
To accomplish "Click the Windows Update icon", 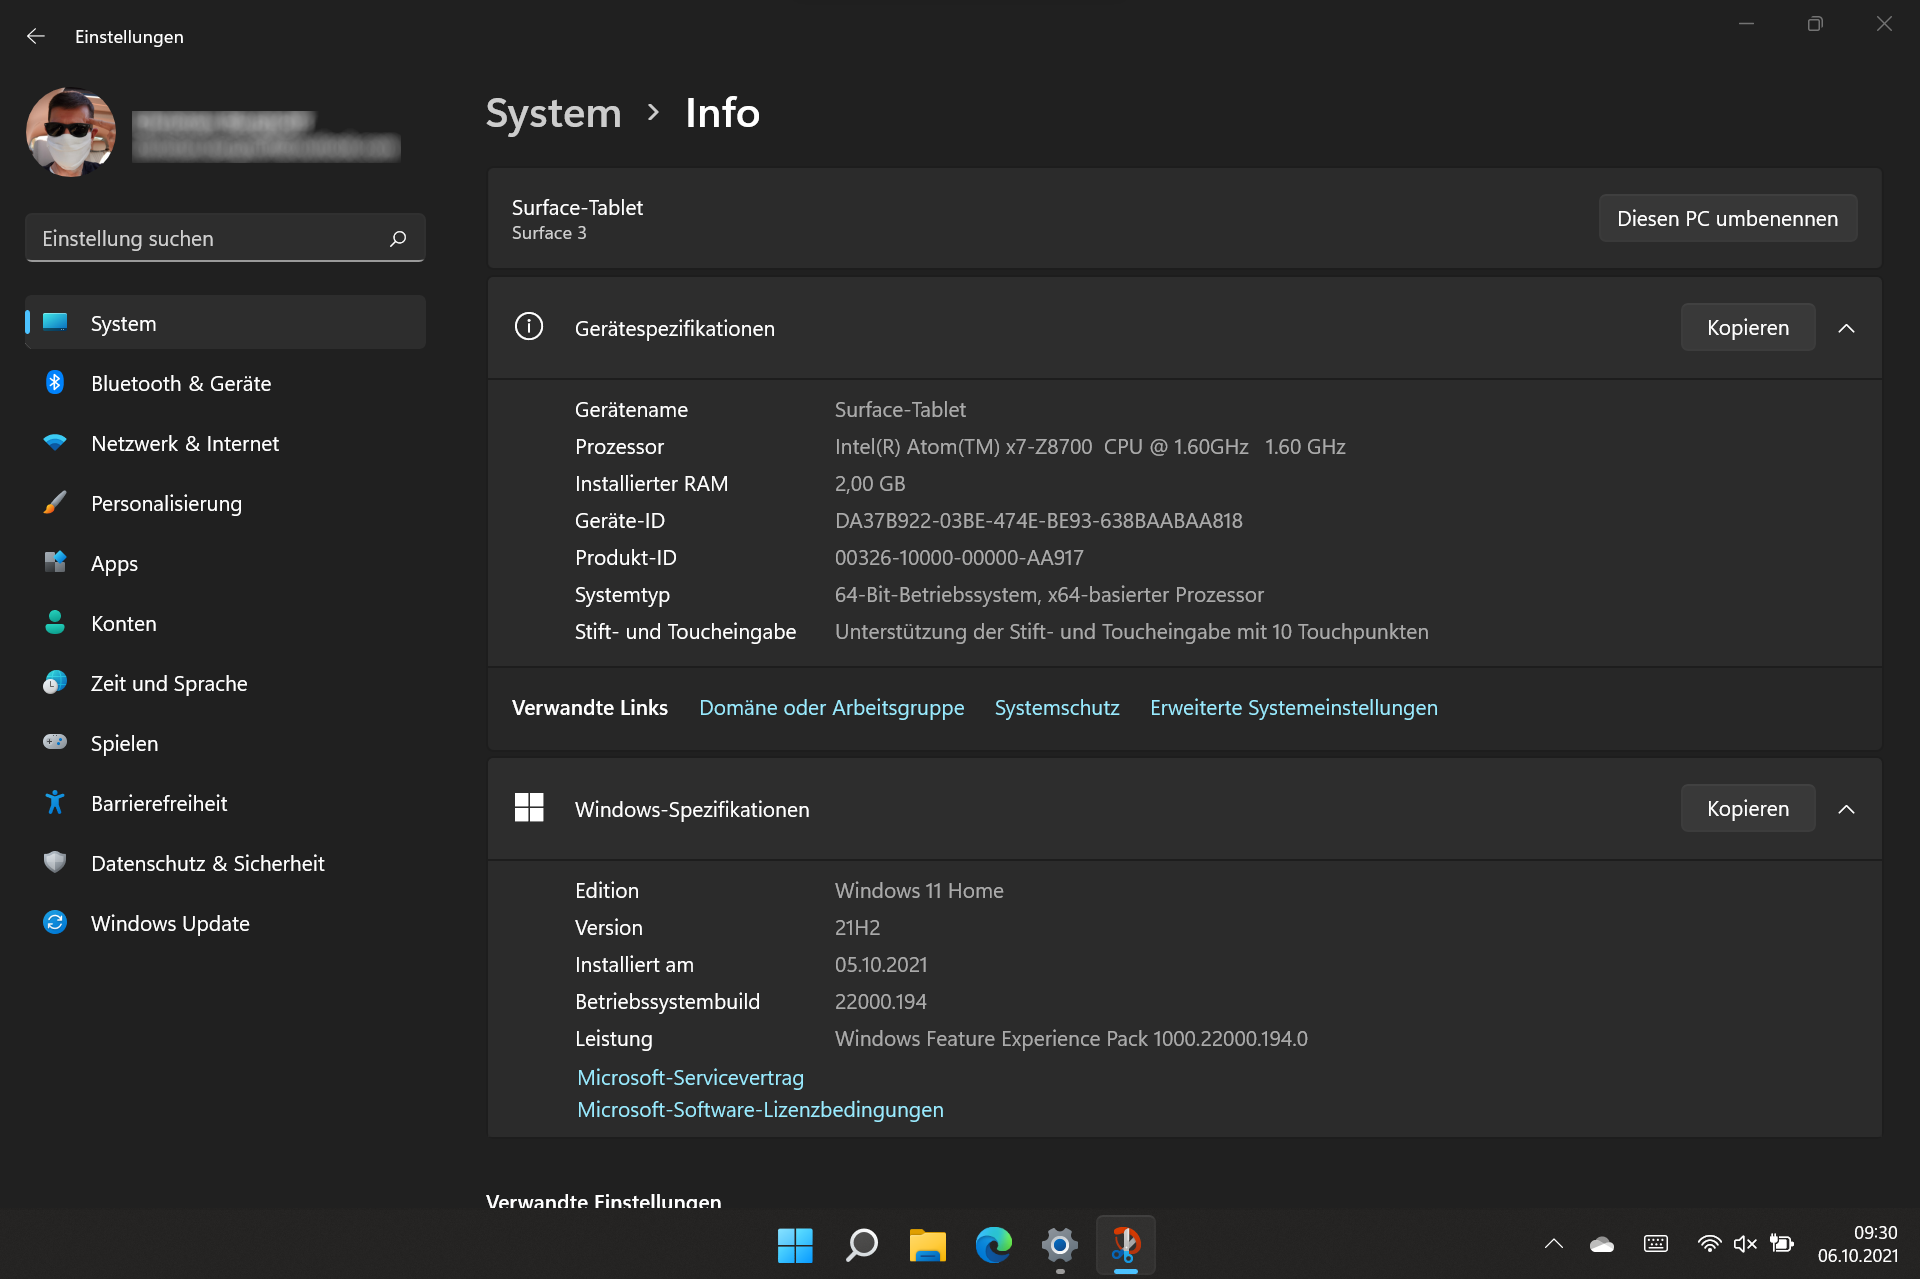I will pos(55,923).
